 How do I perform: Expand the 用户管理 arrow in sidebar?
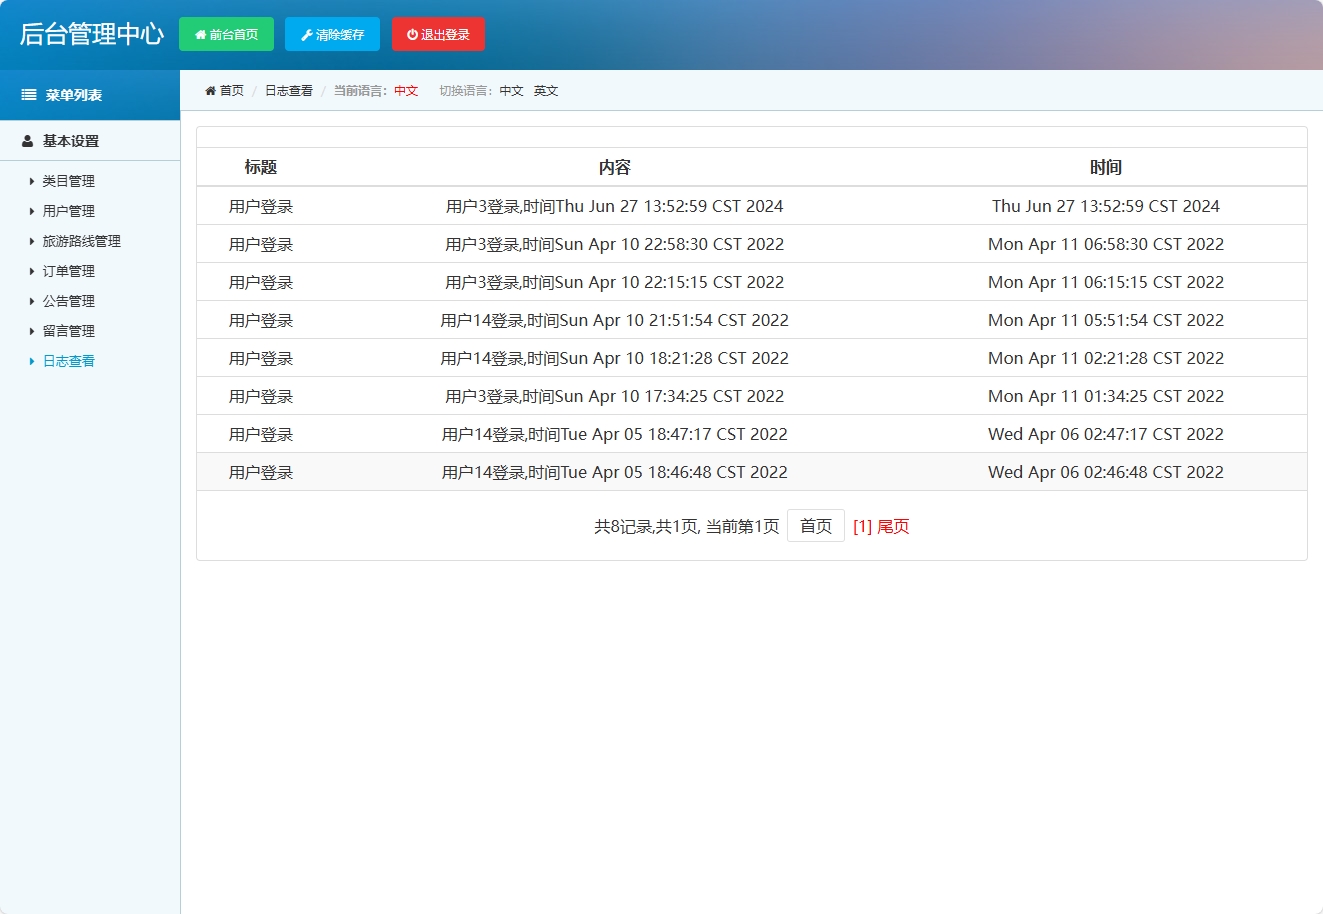32,211
